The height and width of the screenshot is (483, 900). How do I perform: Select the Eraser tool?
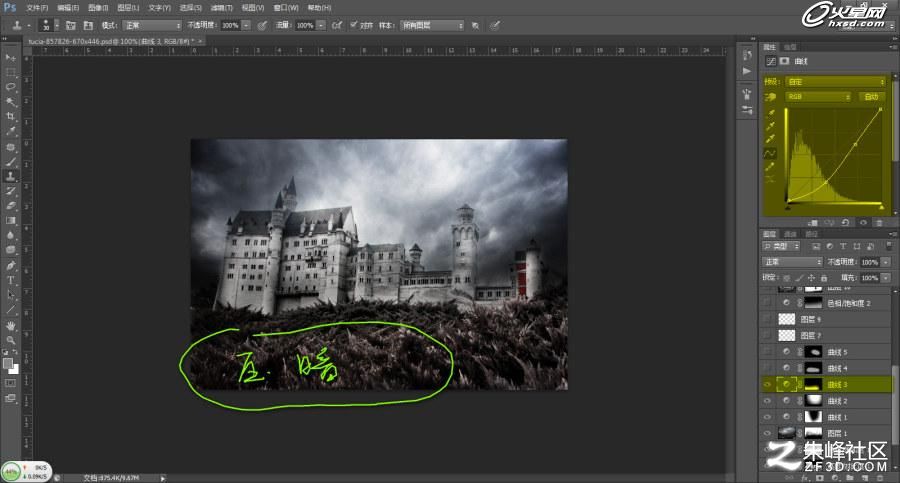(x=10, y=206)
